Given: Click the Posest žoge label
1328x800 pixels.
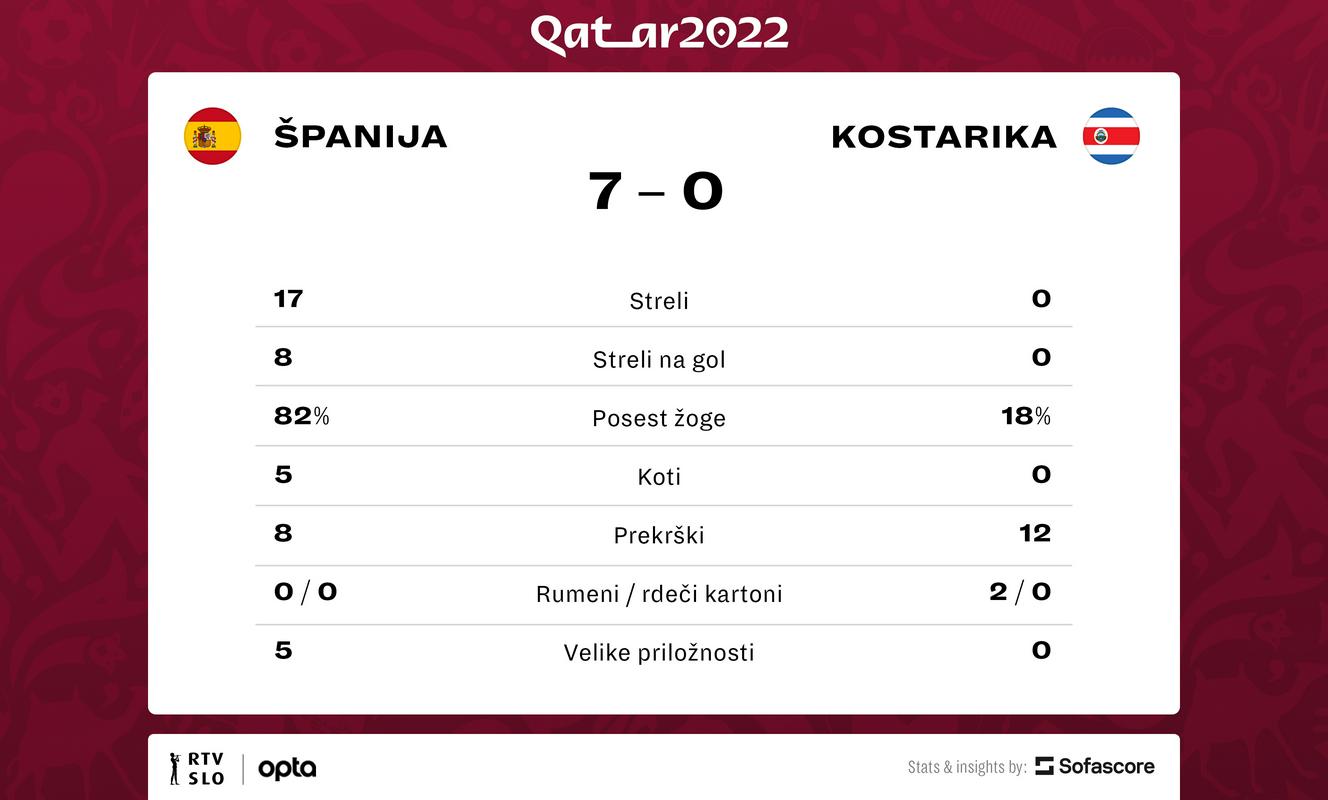Looking at the screenshot, I should point(659,419).
